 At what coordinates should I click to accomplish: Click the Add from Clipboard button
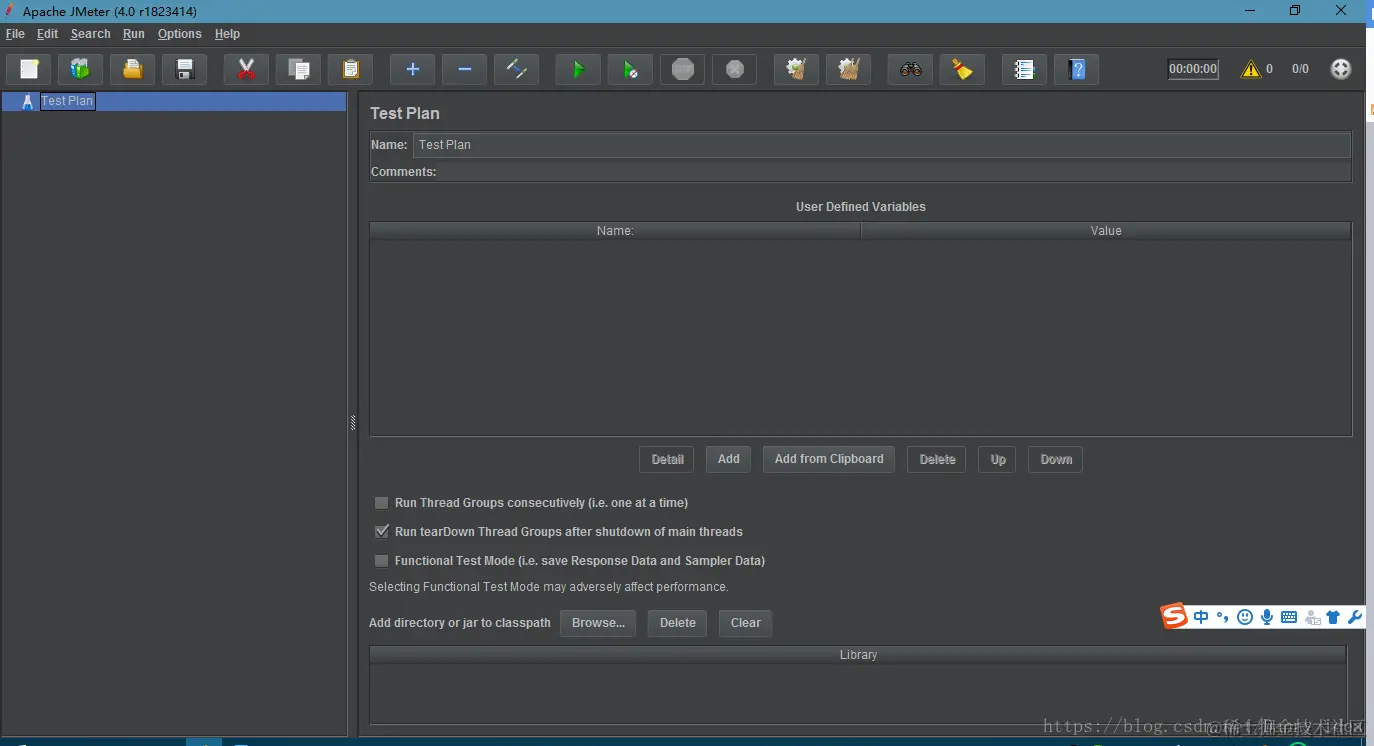pyautogui.click(x=829, y=459)
